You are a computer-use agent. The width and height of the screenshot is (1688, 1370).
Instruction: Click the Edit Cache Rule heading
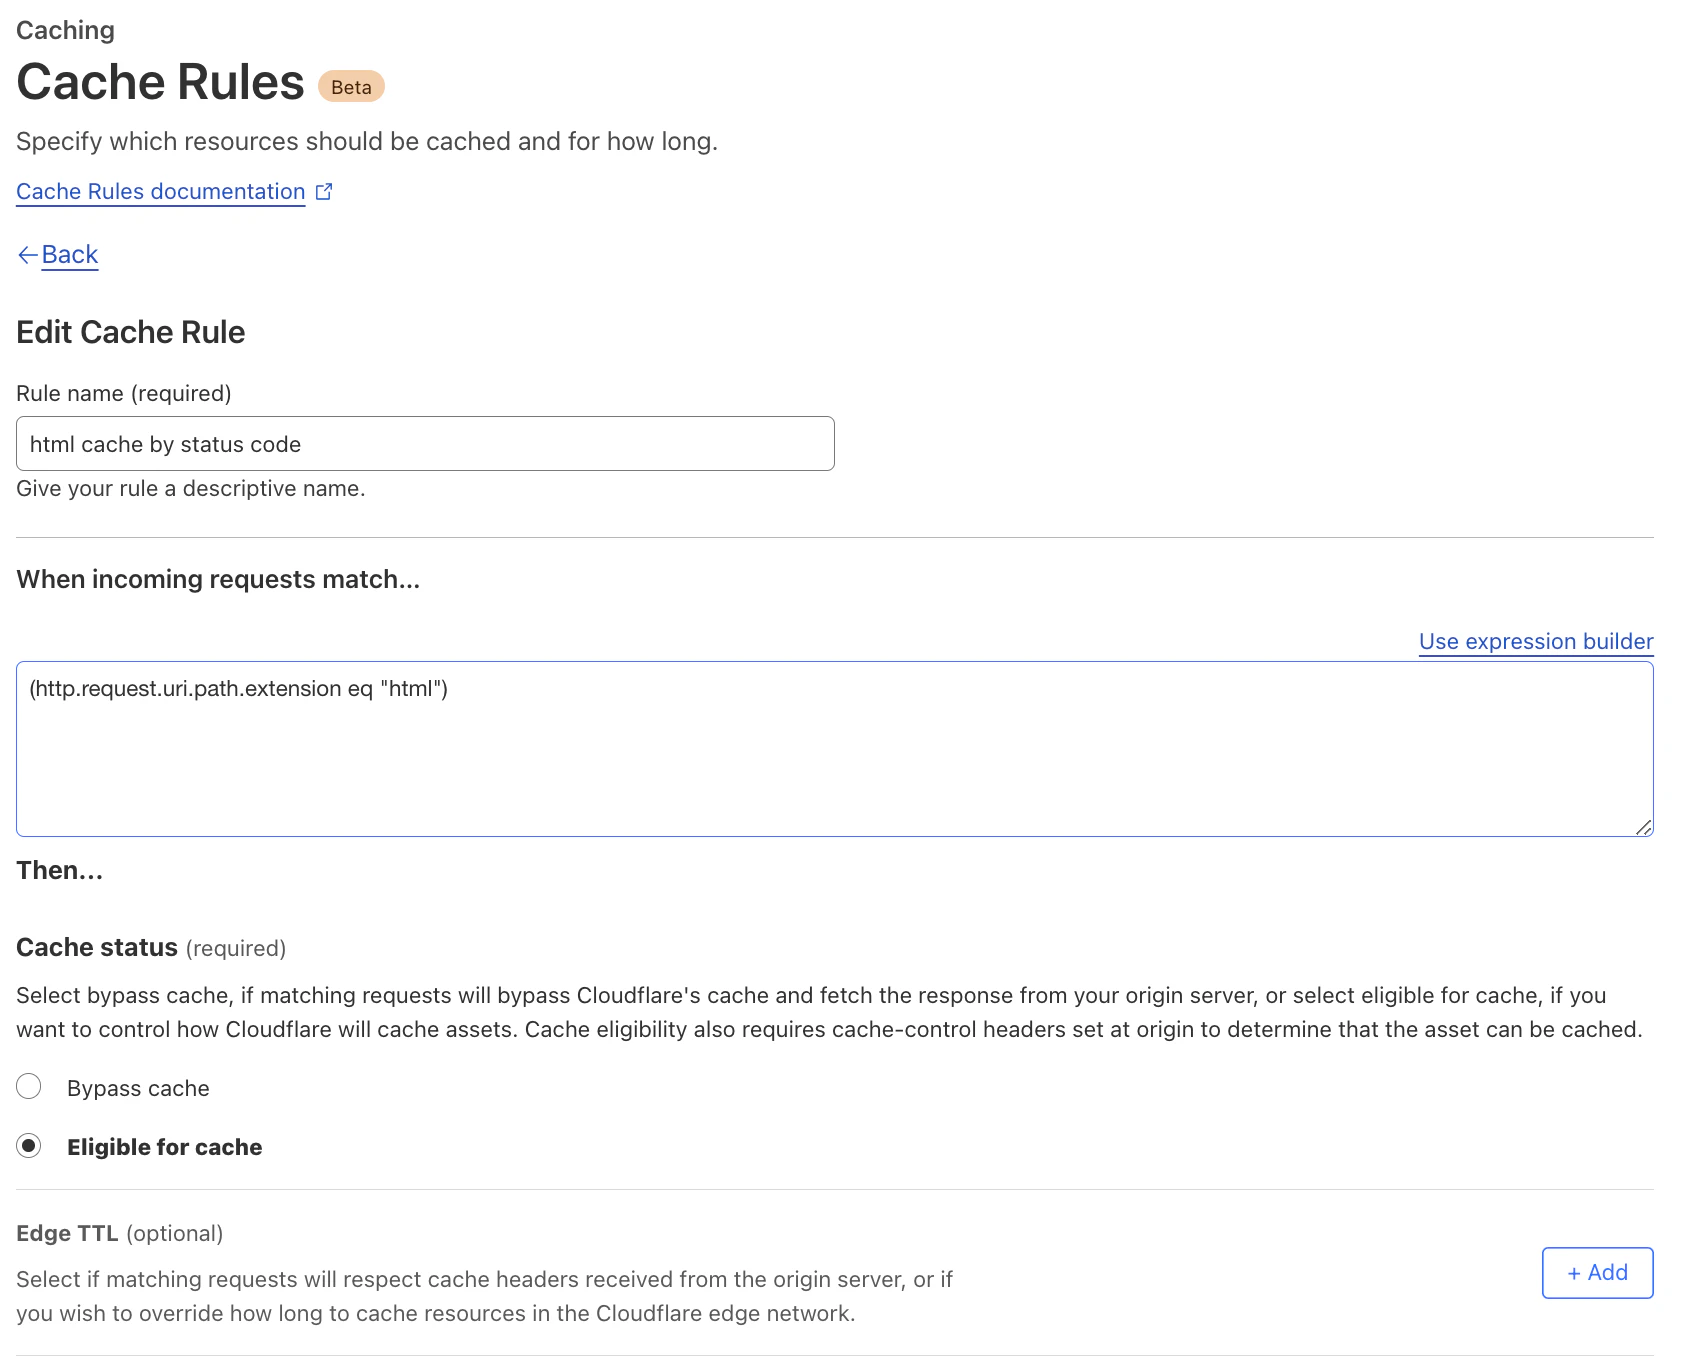pos(131,332)
